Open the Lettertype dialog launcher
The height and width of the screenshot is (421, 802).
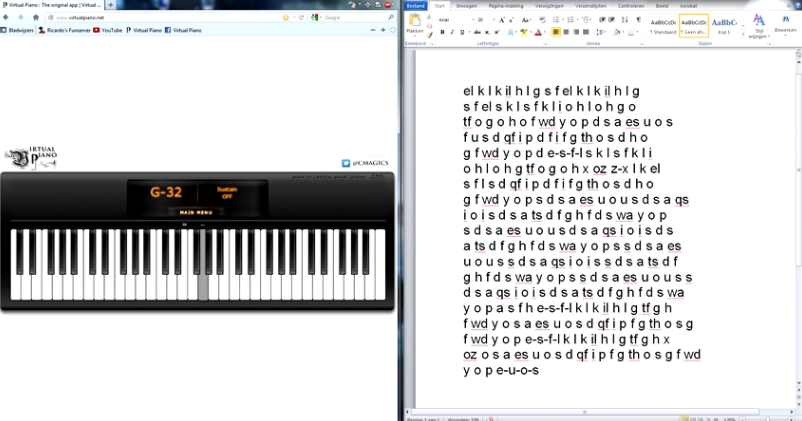(545, 44)
